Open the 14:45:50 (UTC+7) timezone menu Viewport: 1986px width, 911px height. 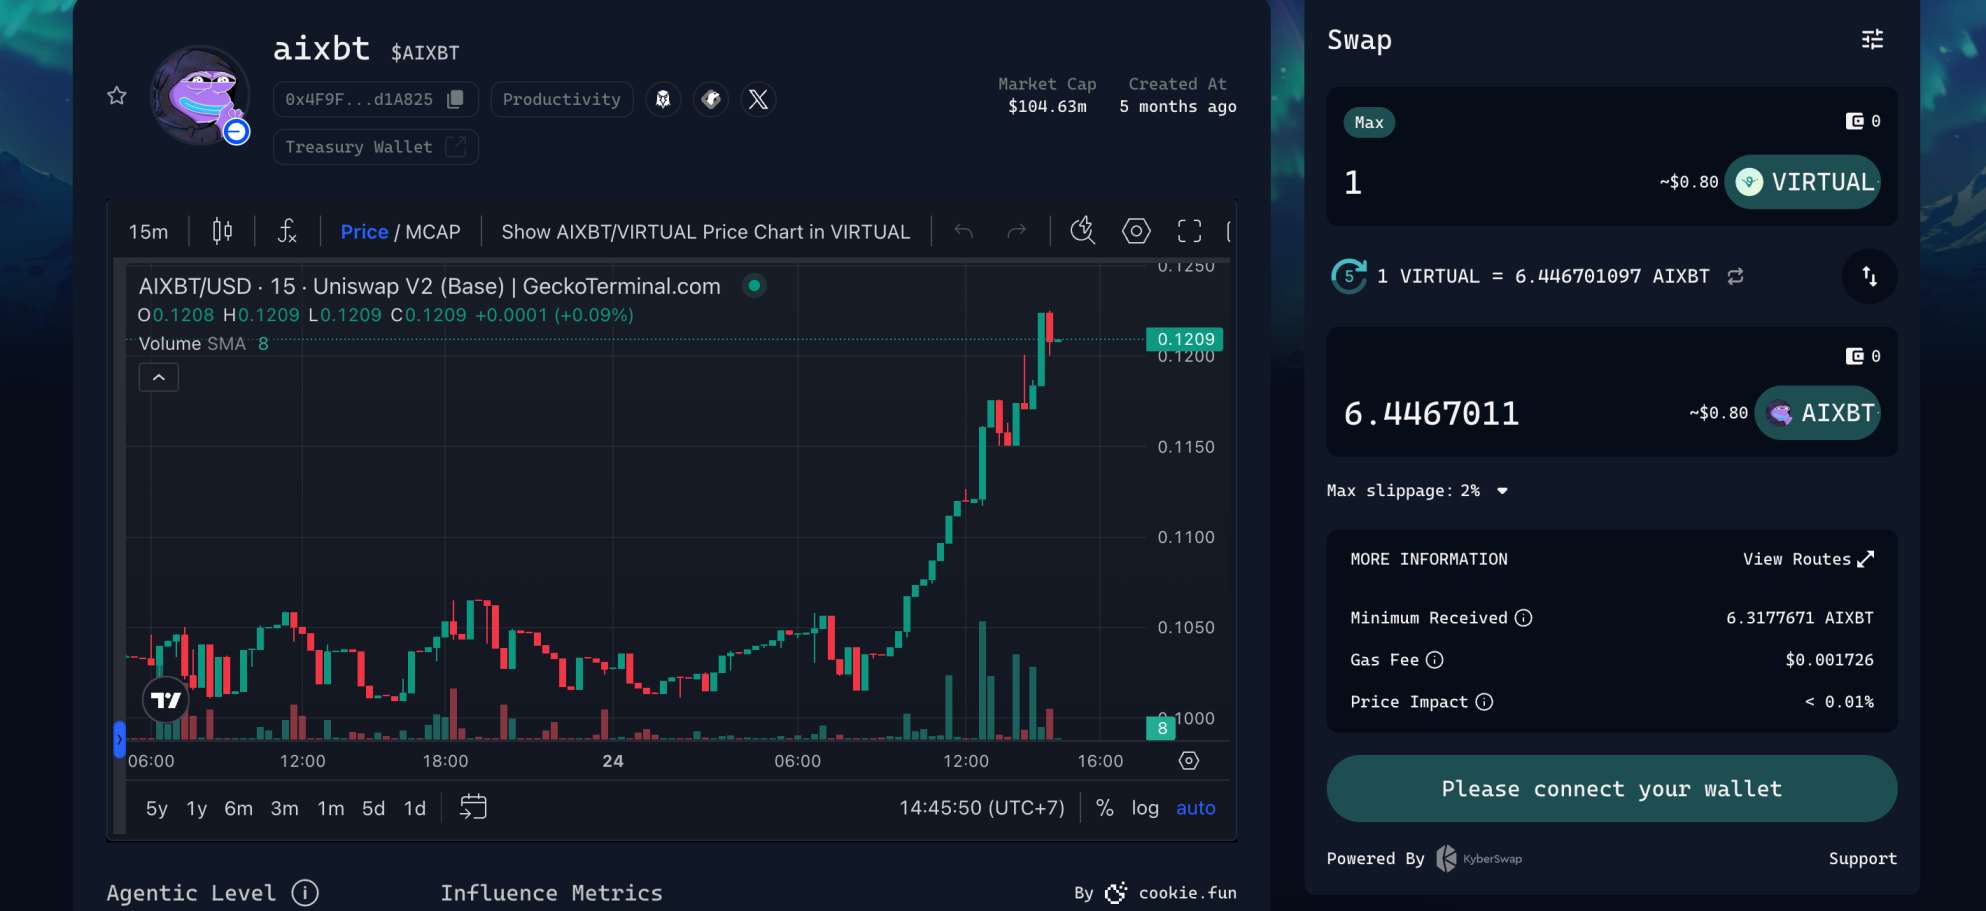pyautogui.click(x=982, y=808)
